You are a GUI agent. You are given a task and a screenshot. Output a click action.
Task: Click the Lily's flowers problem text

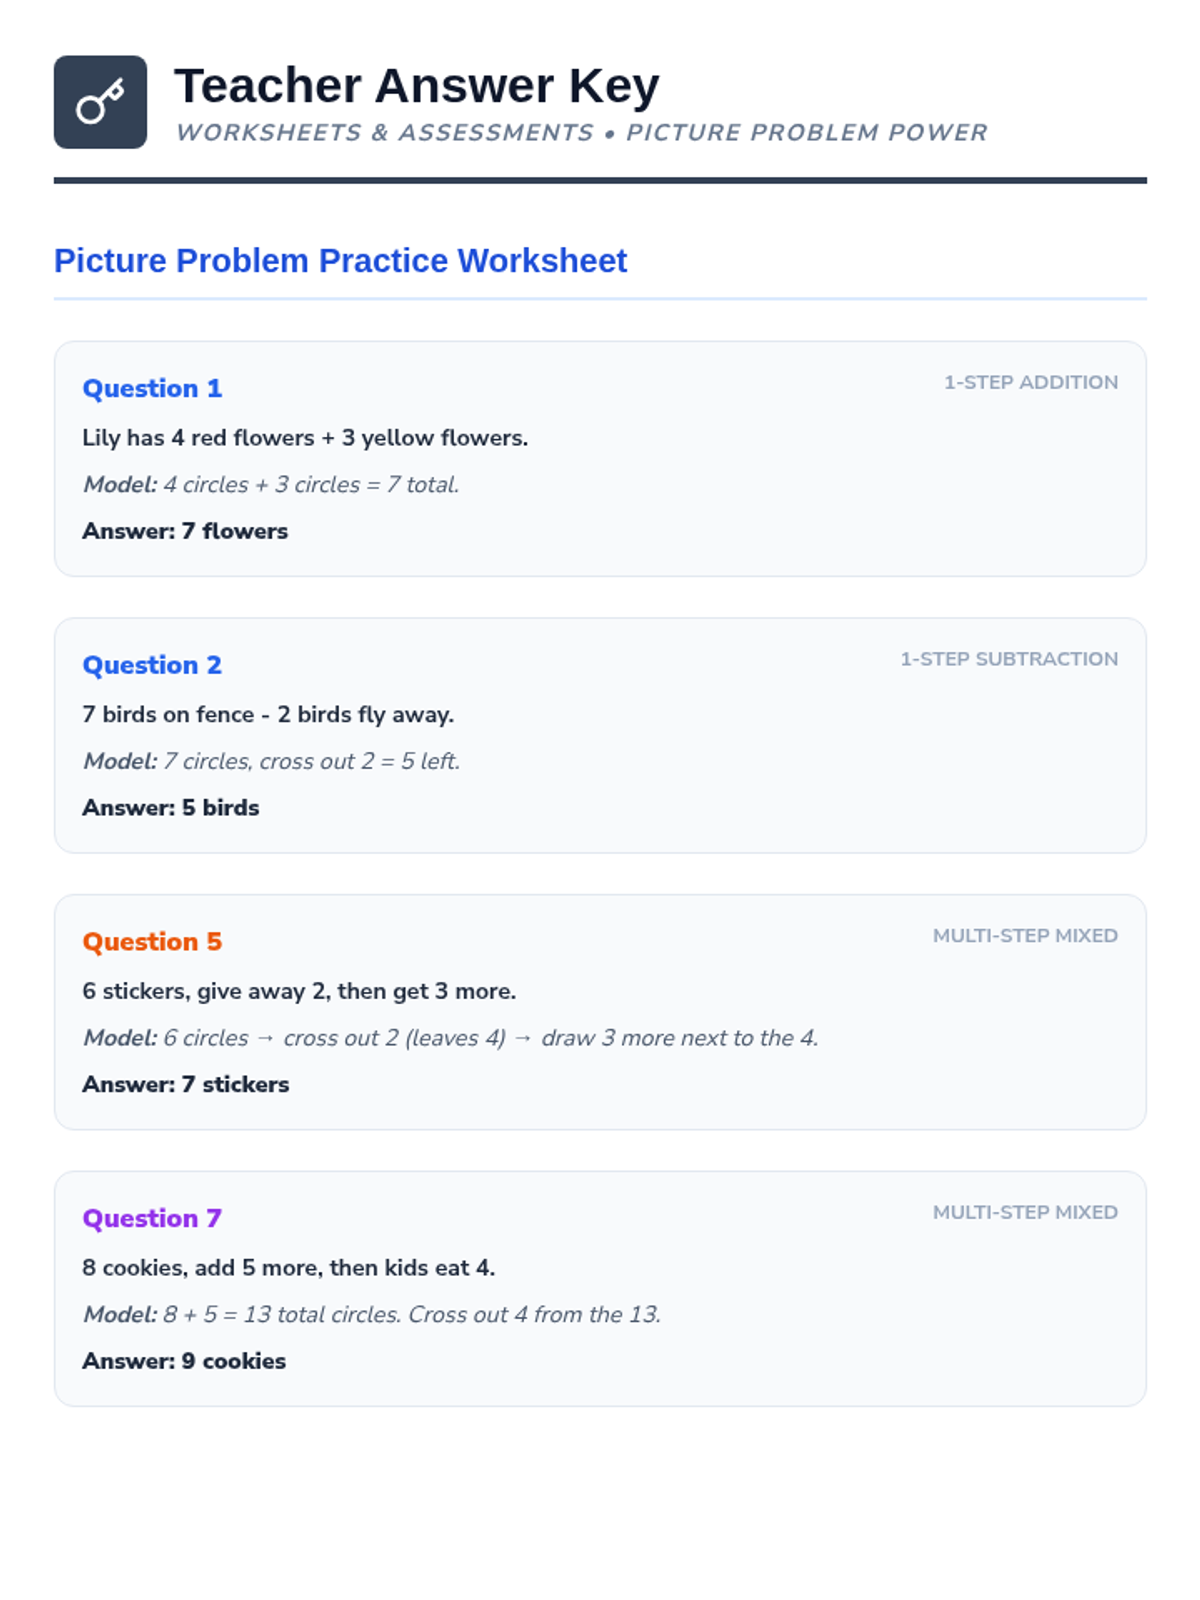305,438
